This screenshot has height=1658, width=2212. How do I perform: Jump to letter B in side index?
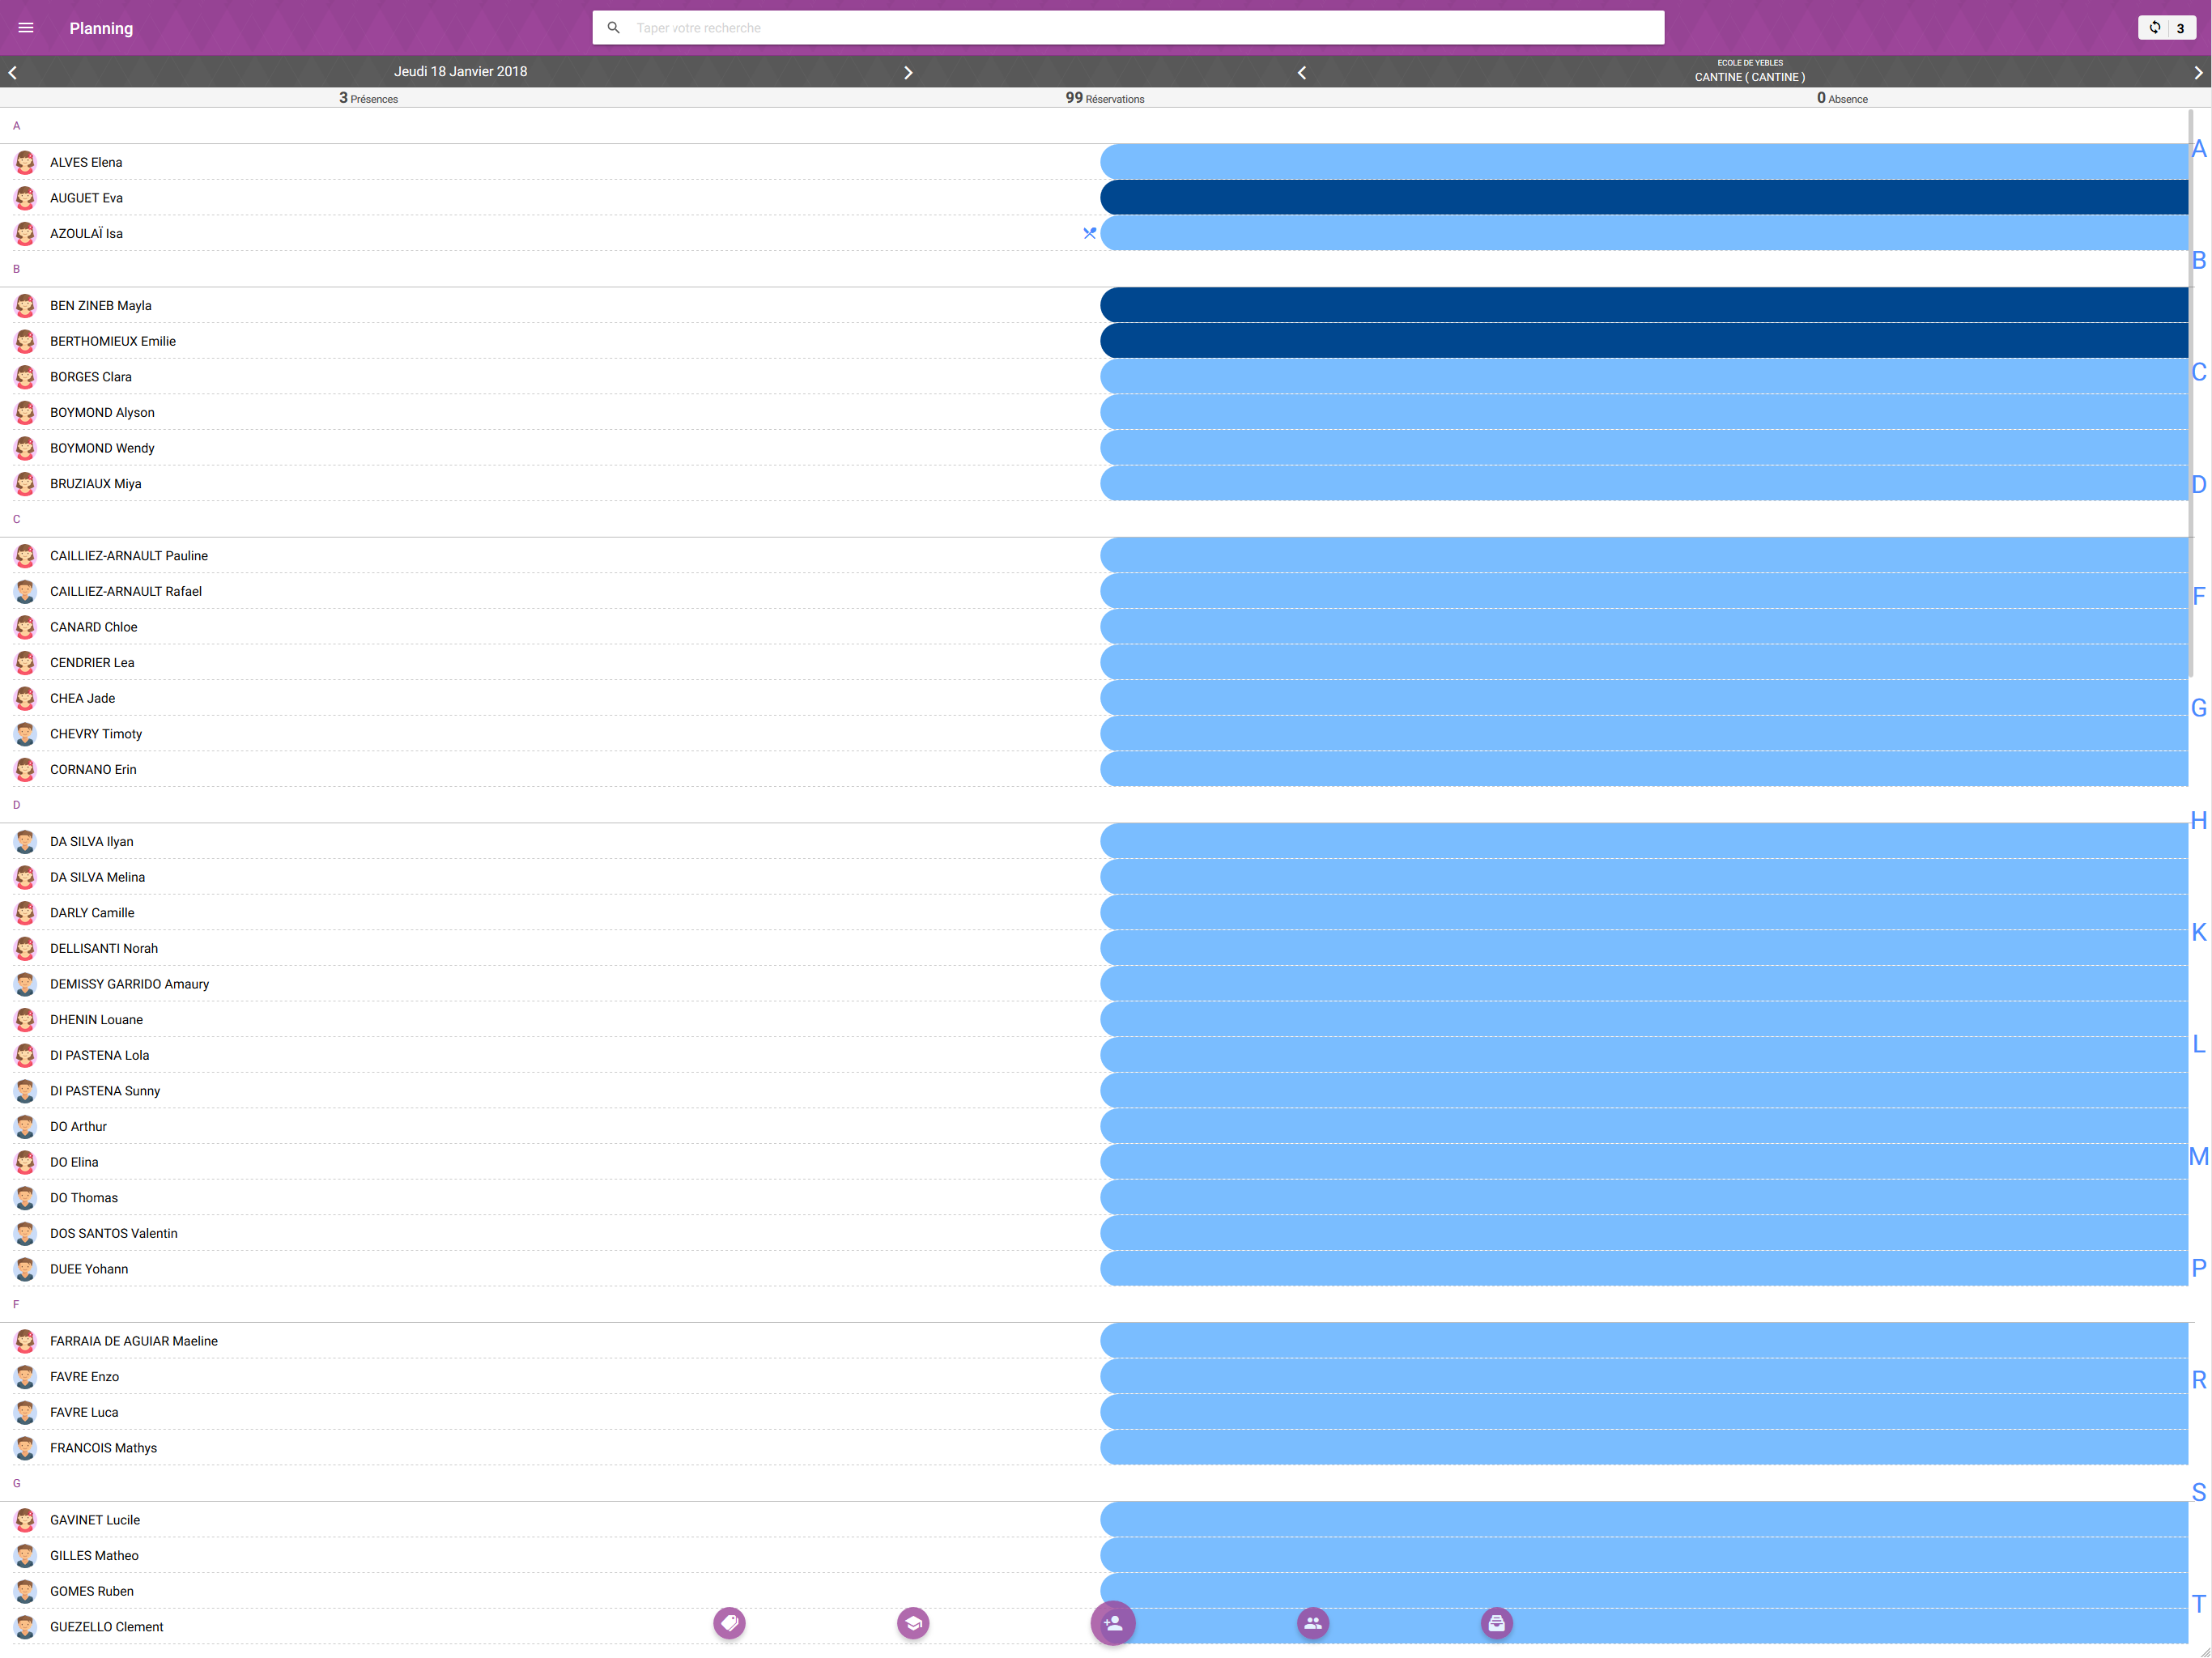pyautogui.click(x=2199, y=261)
